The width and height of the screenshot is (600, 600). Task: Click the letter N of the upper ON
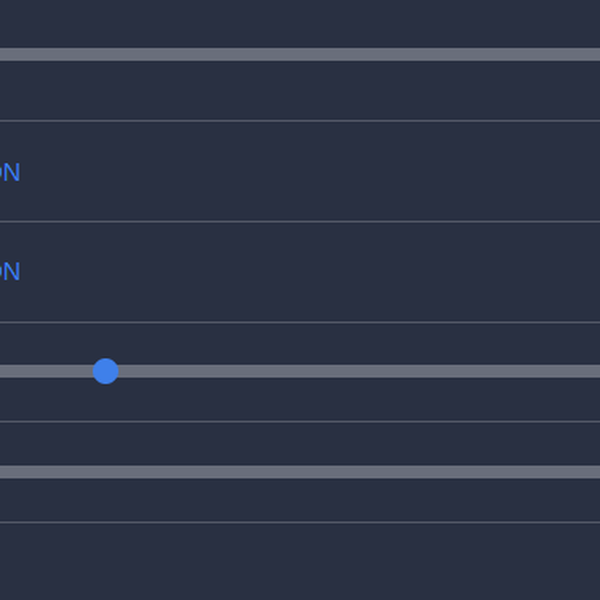[13, 173]
